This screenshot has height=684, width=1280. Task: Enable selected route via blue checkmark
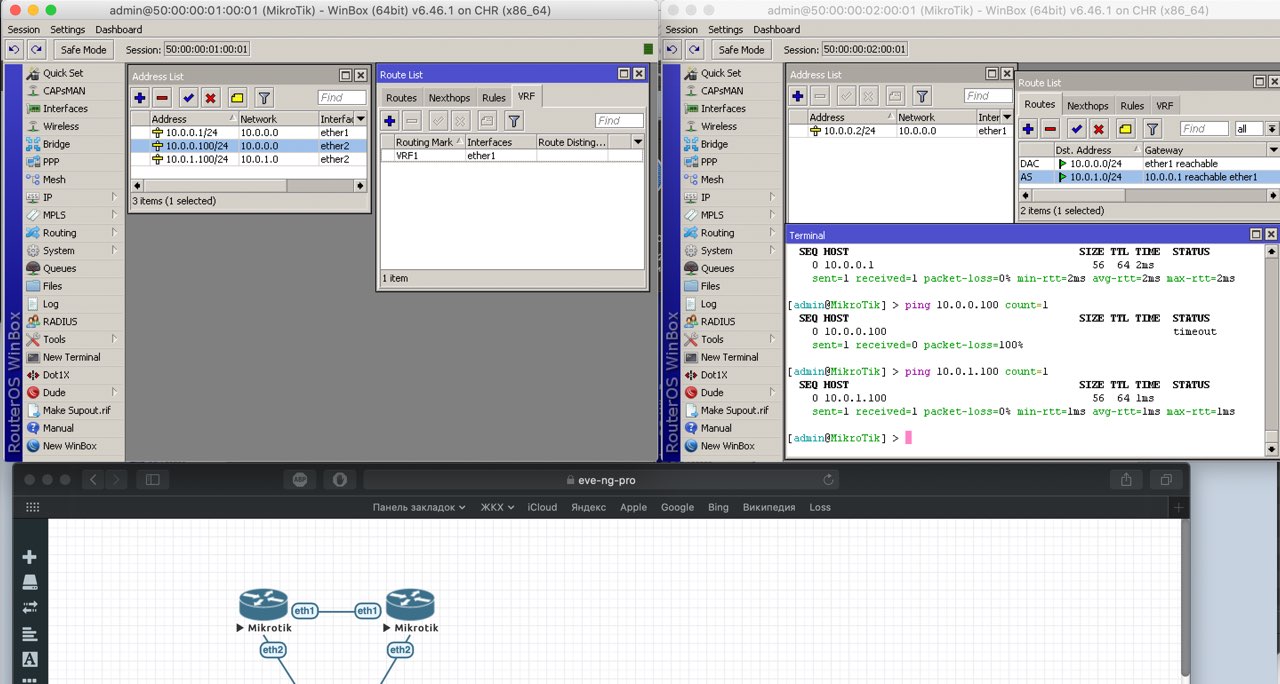pos(1076,128)
